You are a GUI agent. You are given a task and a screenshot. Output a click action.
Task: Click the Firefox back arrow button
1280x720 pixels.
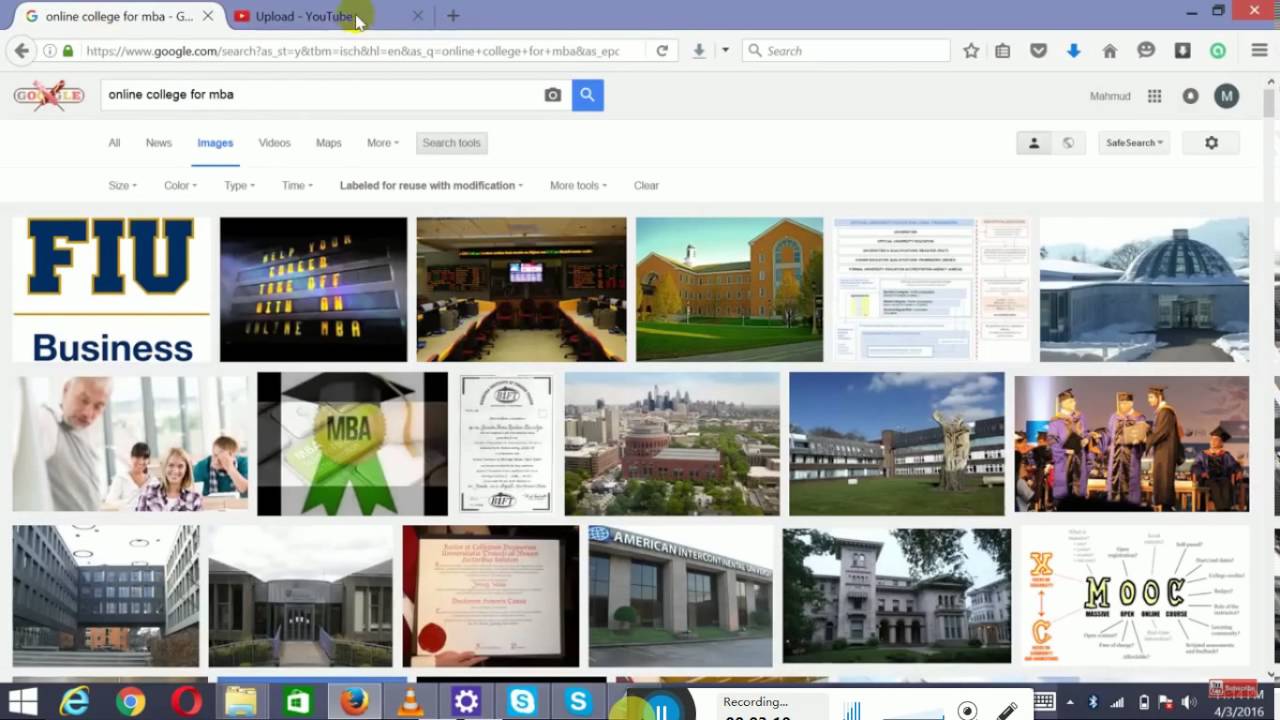coord(22,51)
